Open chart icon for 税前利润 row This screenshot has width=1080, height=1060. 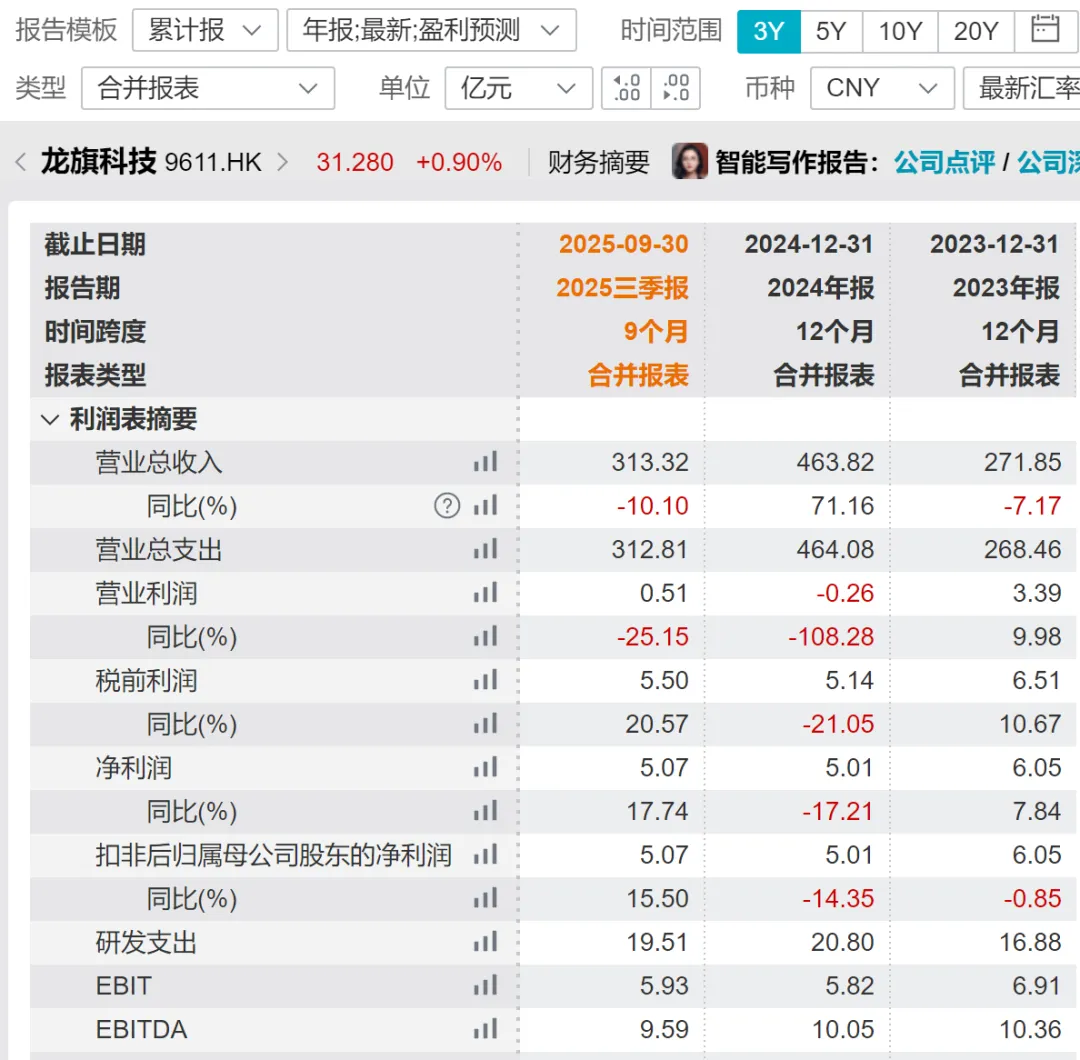point(486,680)
